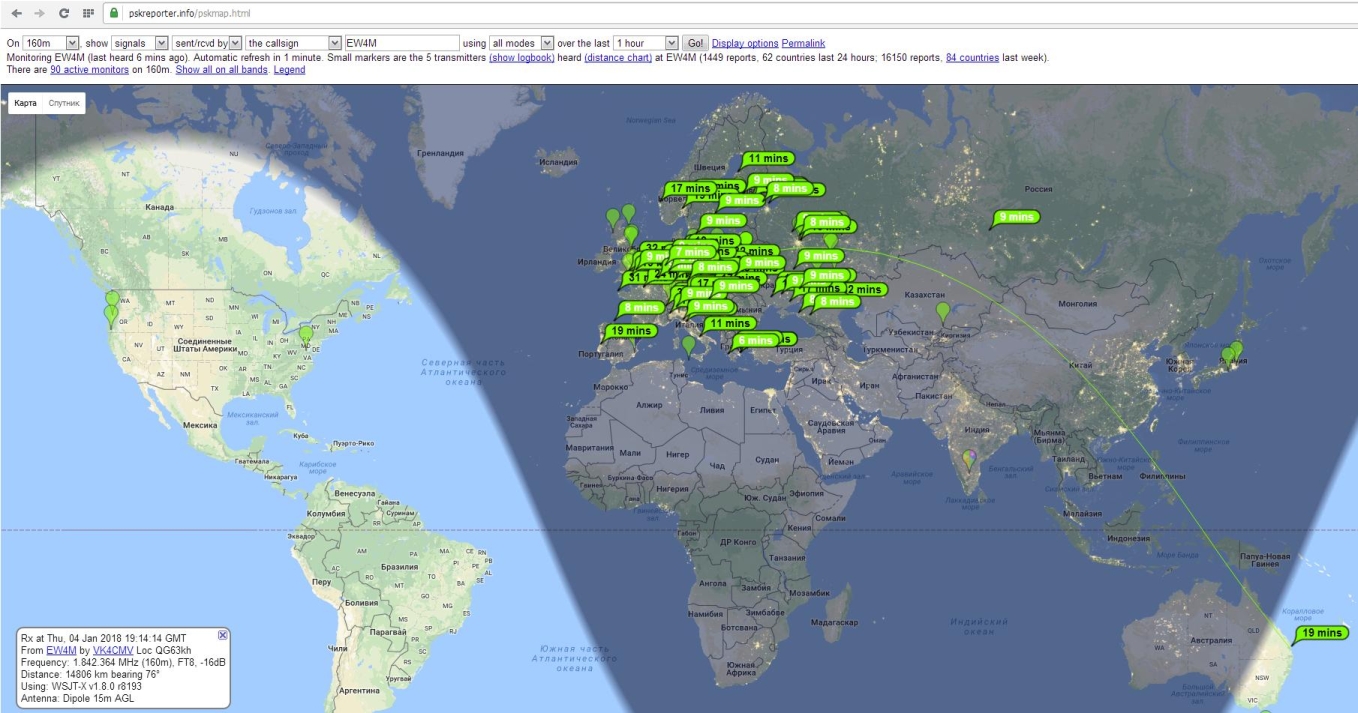Open the browser apps grid icon
The height and width of the screenshot is (713, 1358).
click(x=88, y=13)
